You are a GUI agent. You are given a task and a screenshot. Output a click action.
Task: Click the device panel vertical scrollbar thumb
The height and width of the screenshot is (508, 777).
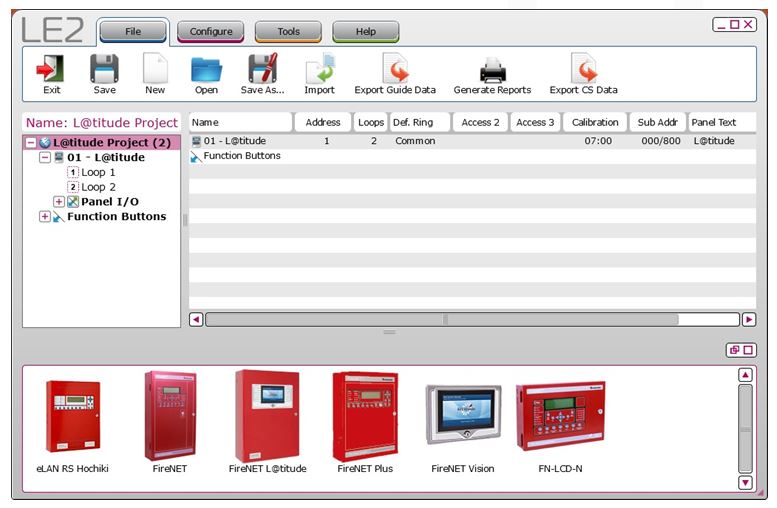745,429
